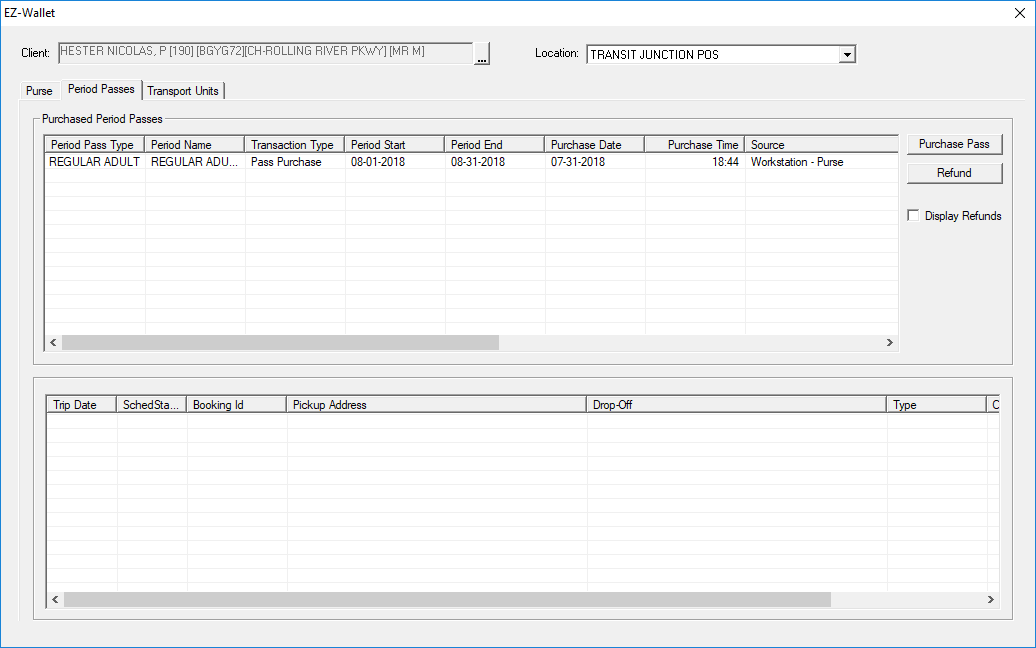This screenshot has height=648, width=1036.
Task: Open the Transport Units tab
Action: coord(183,90)
